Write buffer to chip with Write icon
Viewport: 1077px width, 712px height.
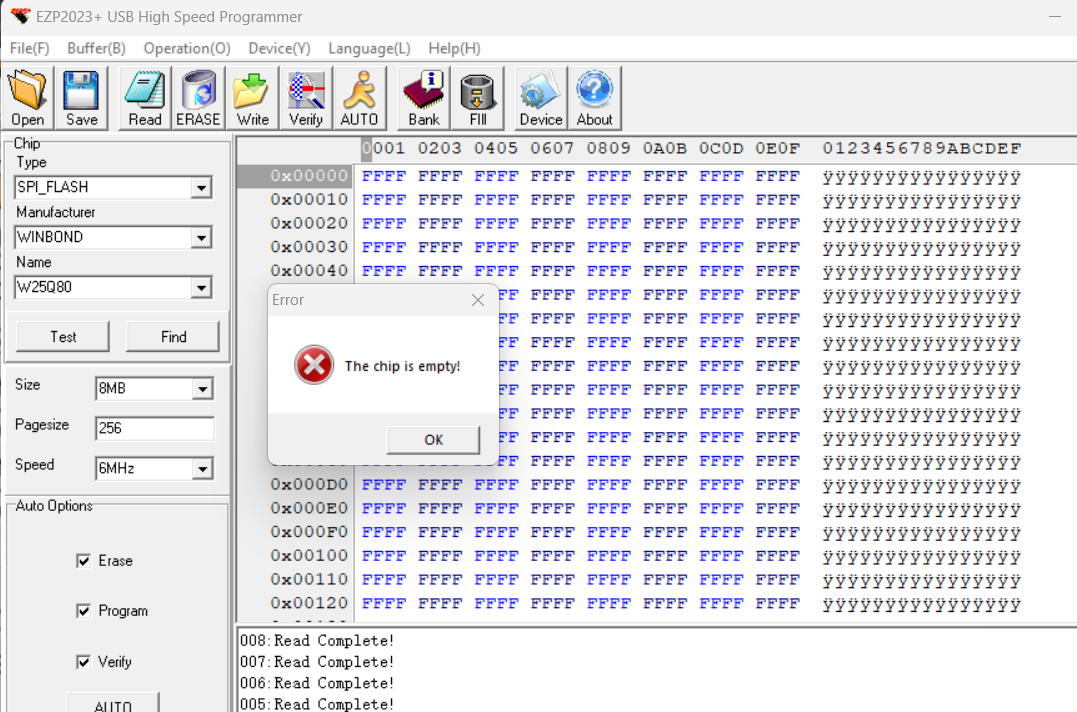click(x=252, y=98)
